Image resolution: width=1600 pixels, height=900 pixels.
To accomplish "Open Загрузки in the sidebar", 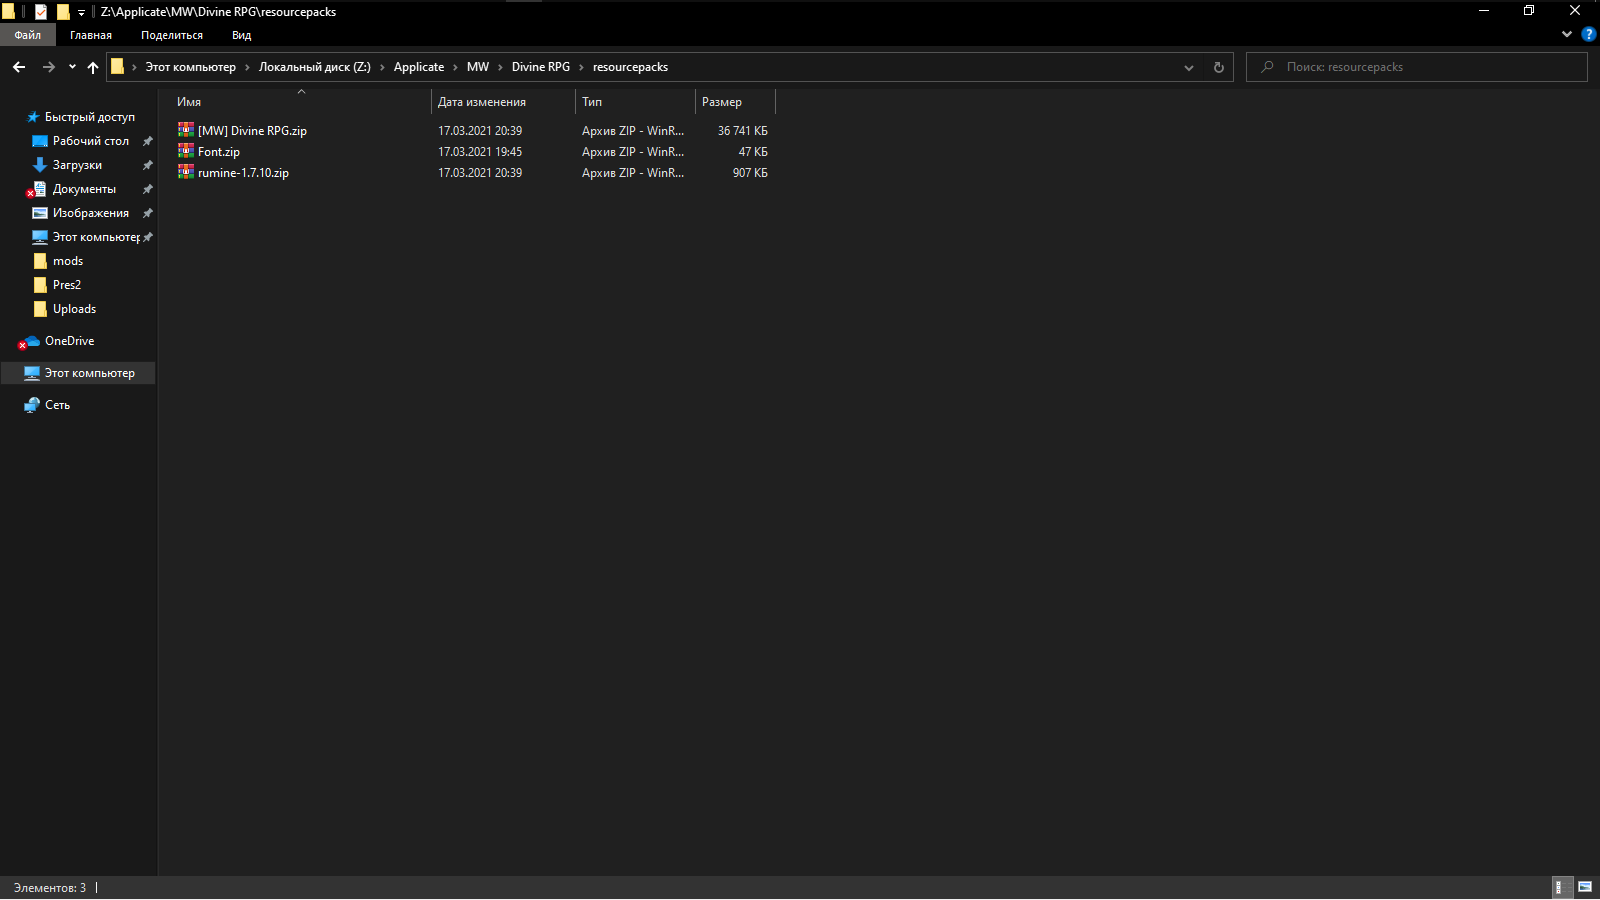I will click(77, 165).
